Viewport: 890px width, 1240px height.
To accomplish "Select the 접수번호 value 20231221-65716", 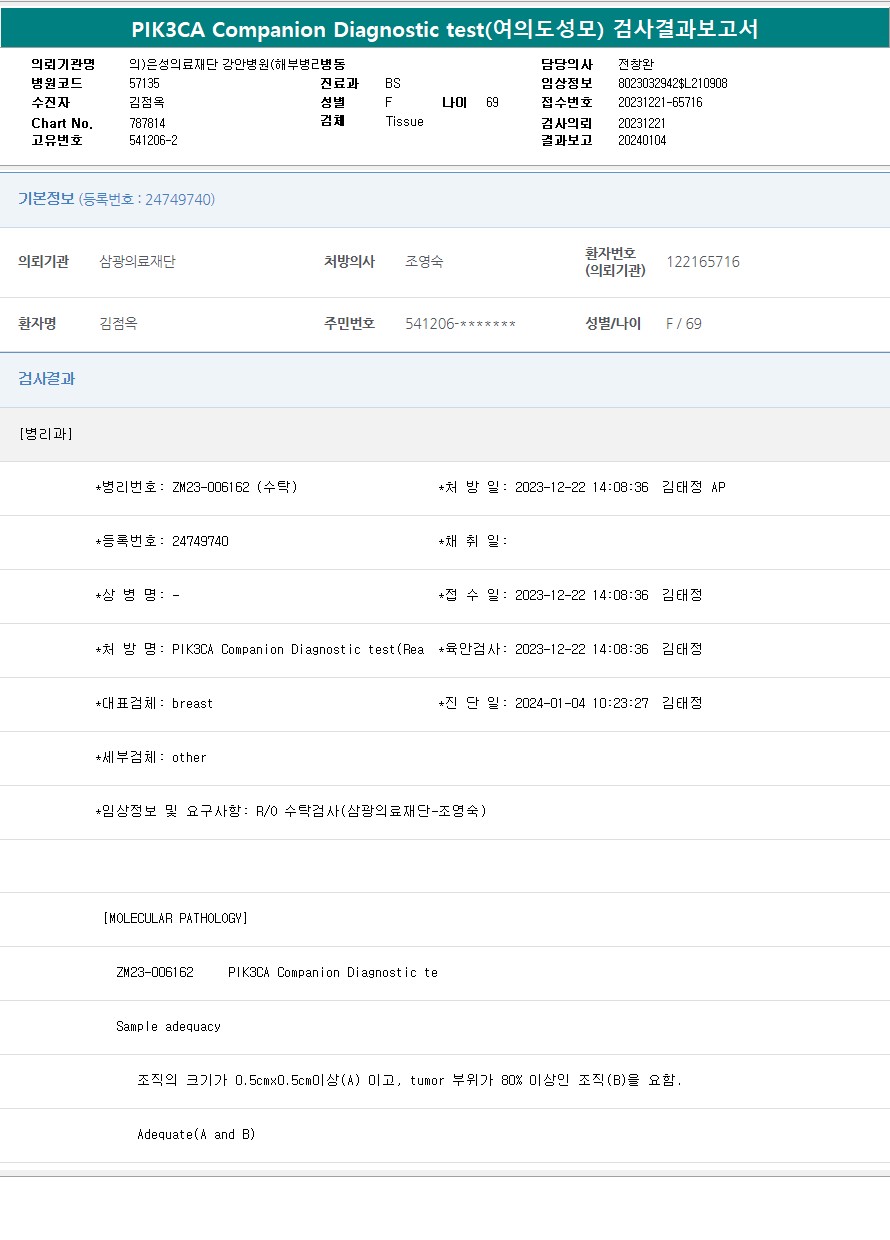I will tap(659, 103).
